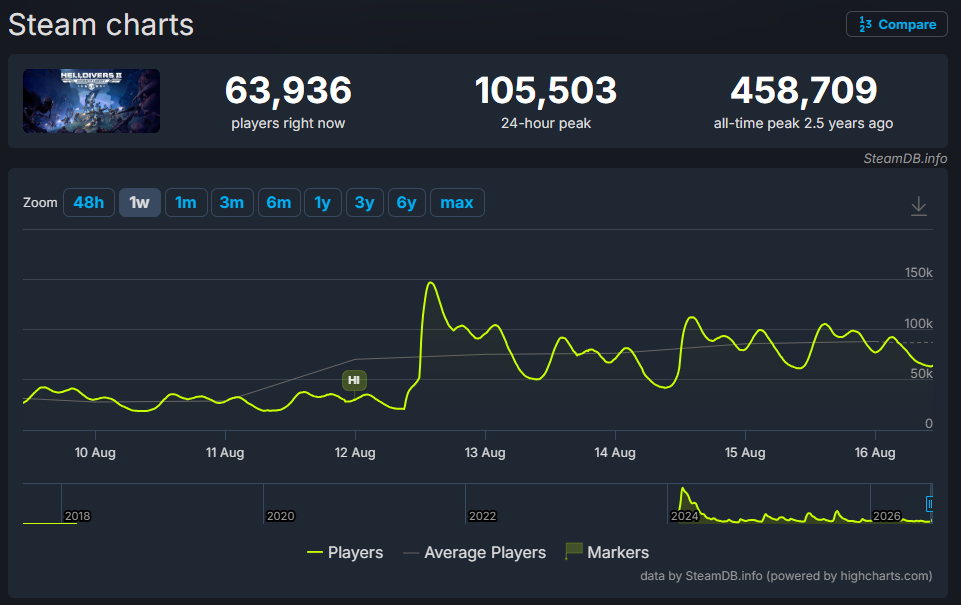This screenshot has height=605, width=961.
Task: Switch zoom to 1m
Action: point(186,202)
